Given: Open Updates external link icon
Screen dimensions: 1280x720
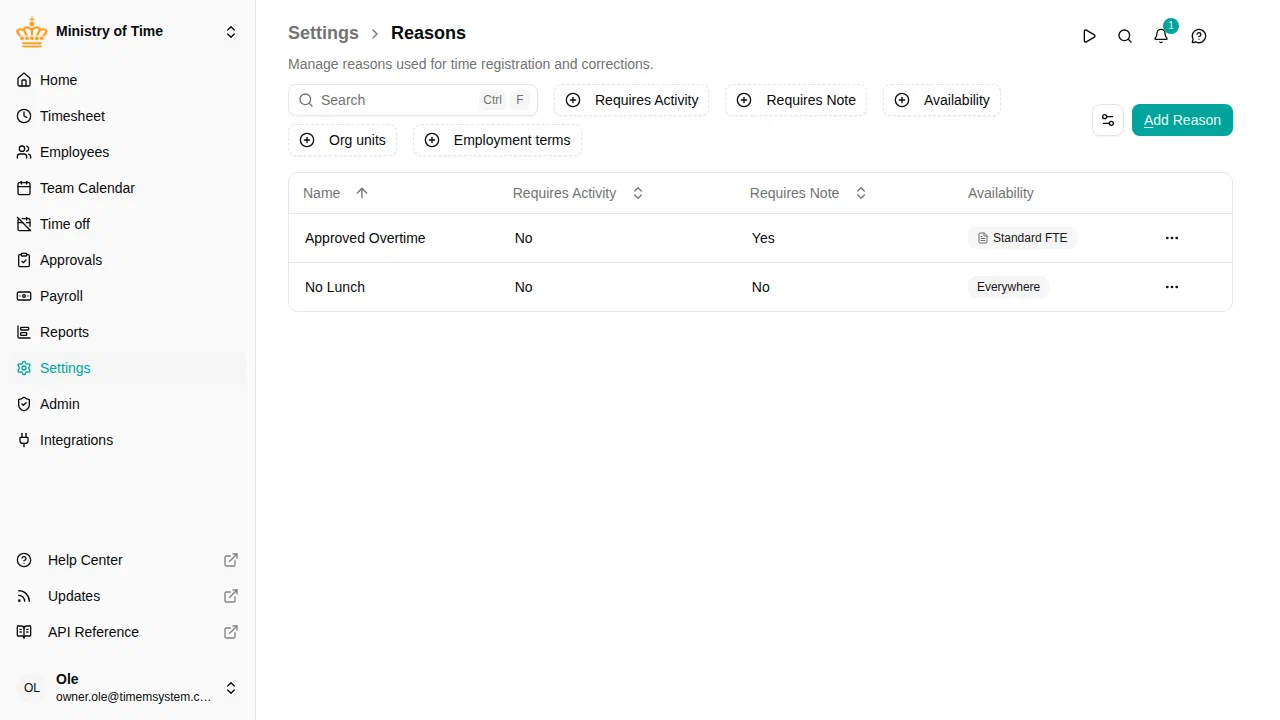Looking at the screenshot, I should (231, 596).
